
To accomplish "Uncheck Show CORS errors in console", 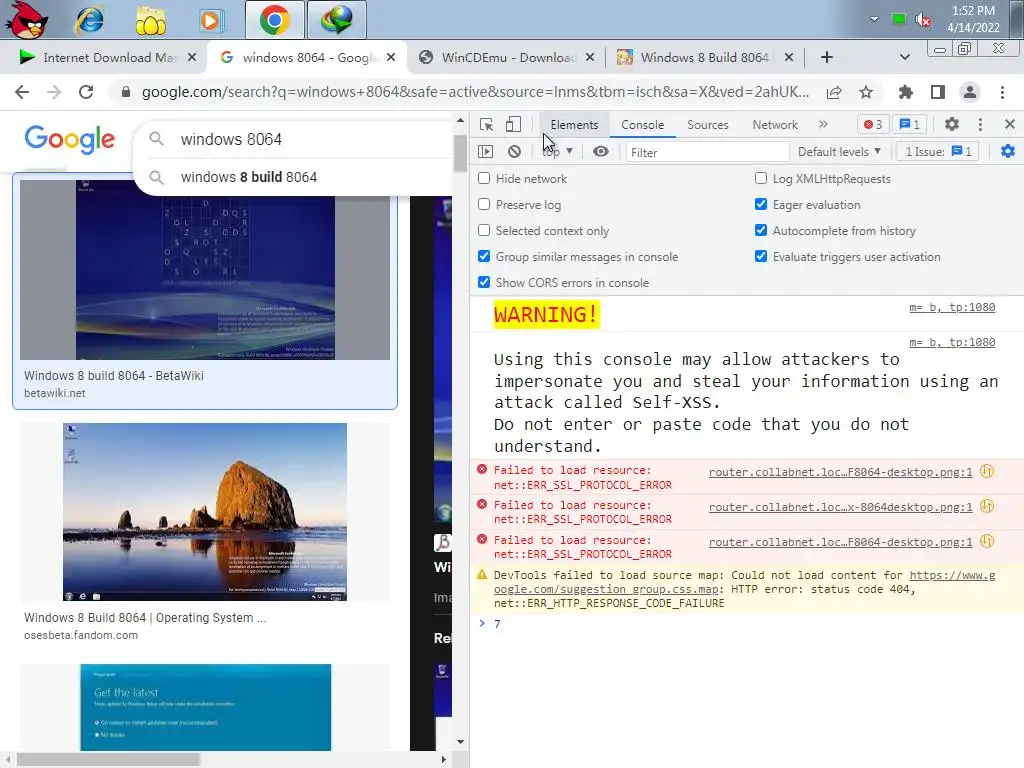I will 484,282.
